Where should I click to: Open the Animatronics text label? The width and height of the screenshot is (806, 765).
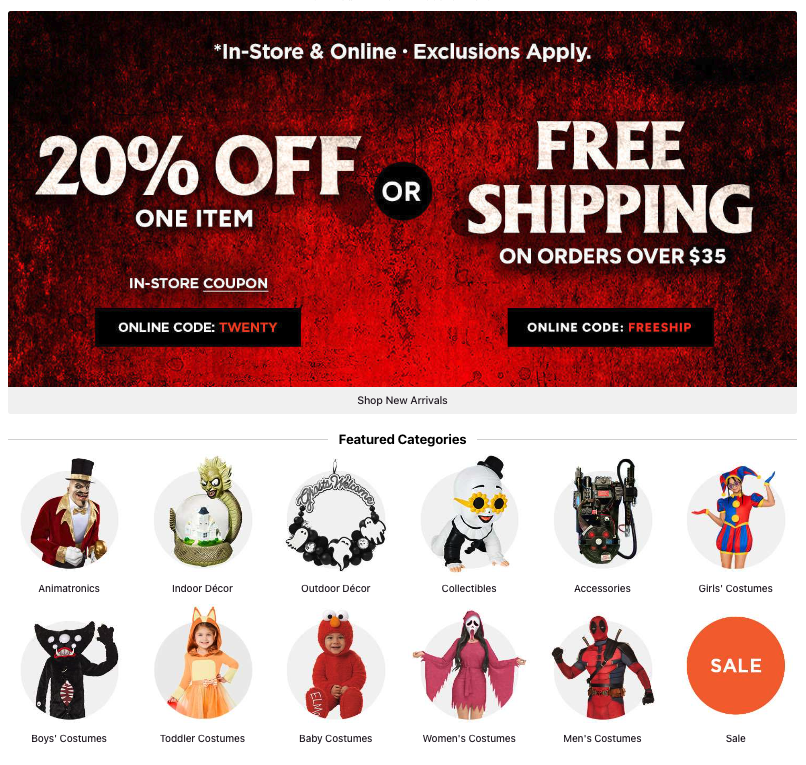69,589
